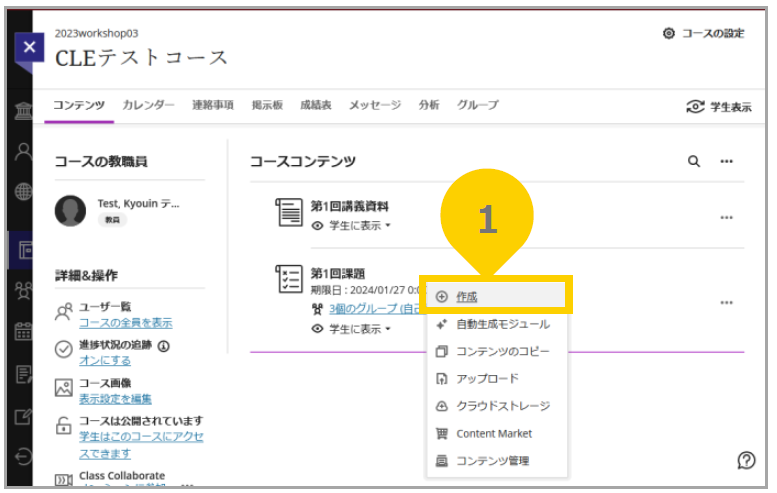The height and width of the screenshot is (493, 777).
Task: Open コースコンテンツ header more options menu
Action: pos(726,161)
